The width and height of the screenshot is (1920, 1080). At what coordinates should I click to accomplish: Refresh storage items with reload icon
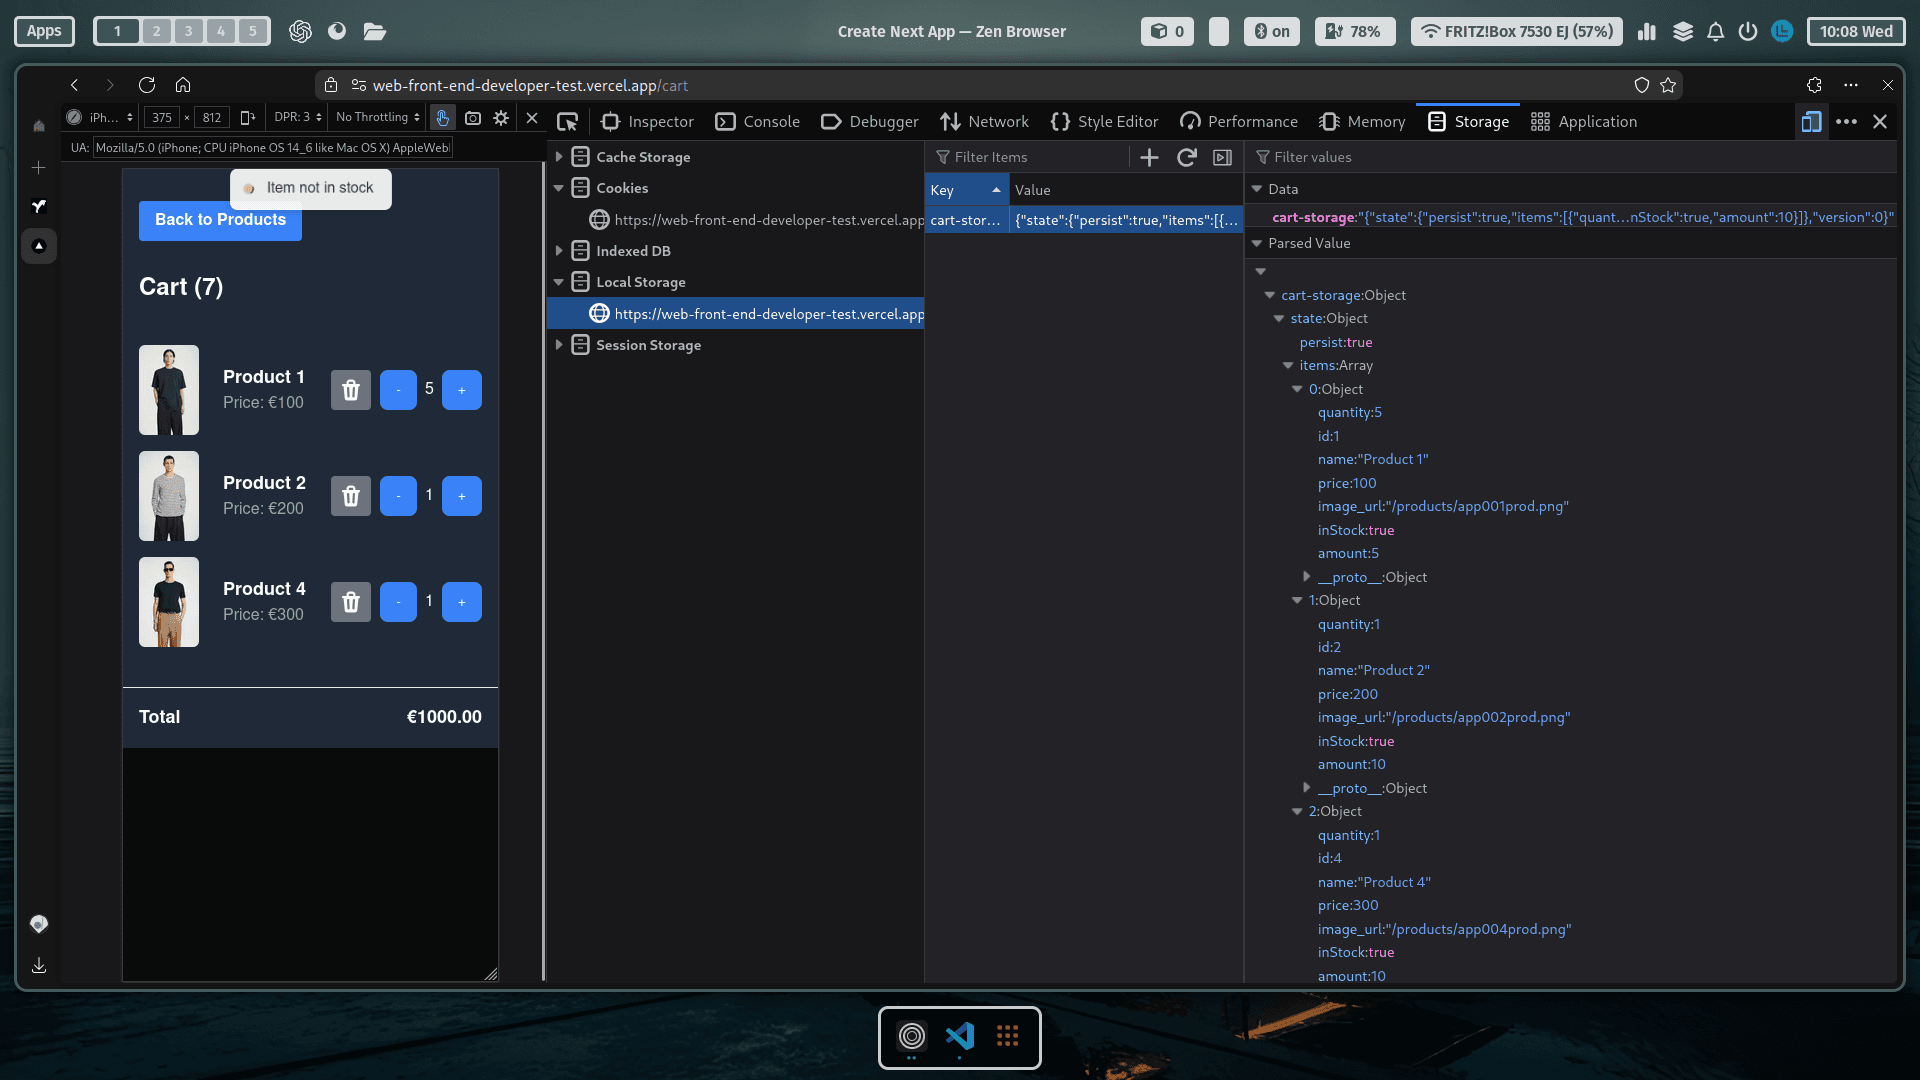[1186, 157]
